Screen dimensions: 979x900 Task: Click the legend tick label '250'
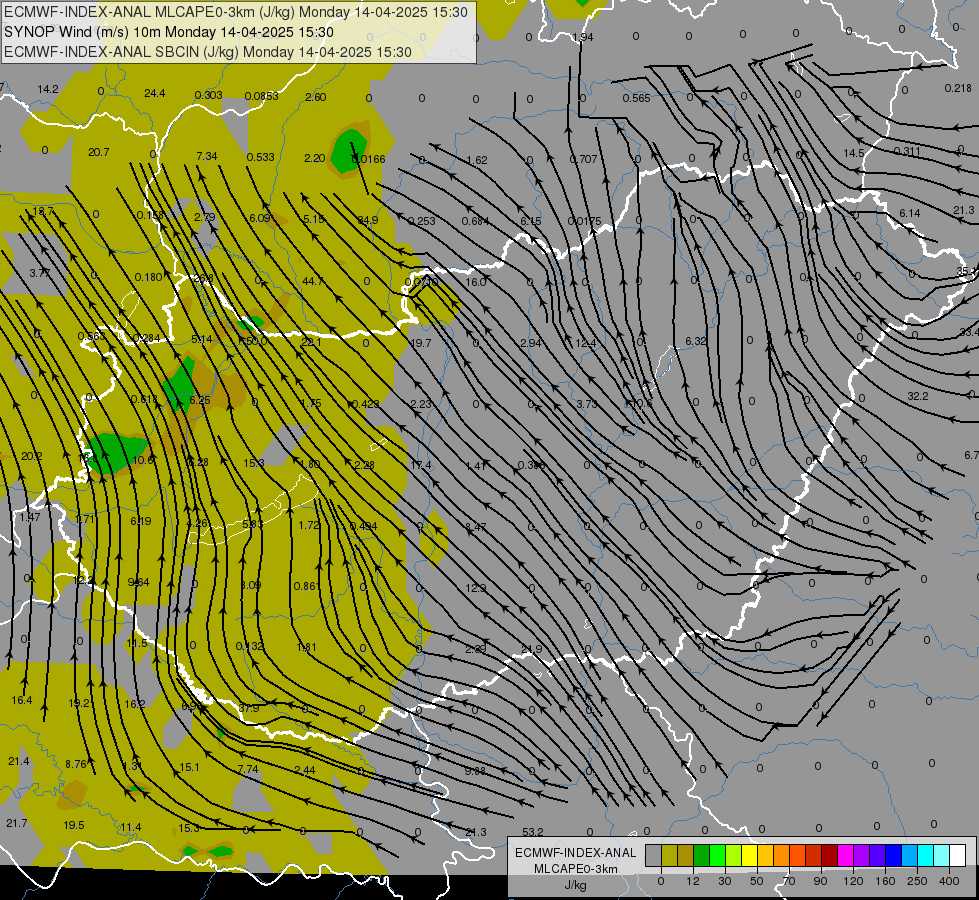[x=917, y=881]
